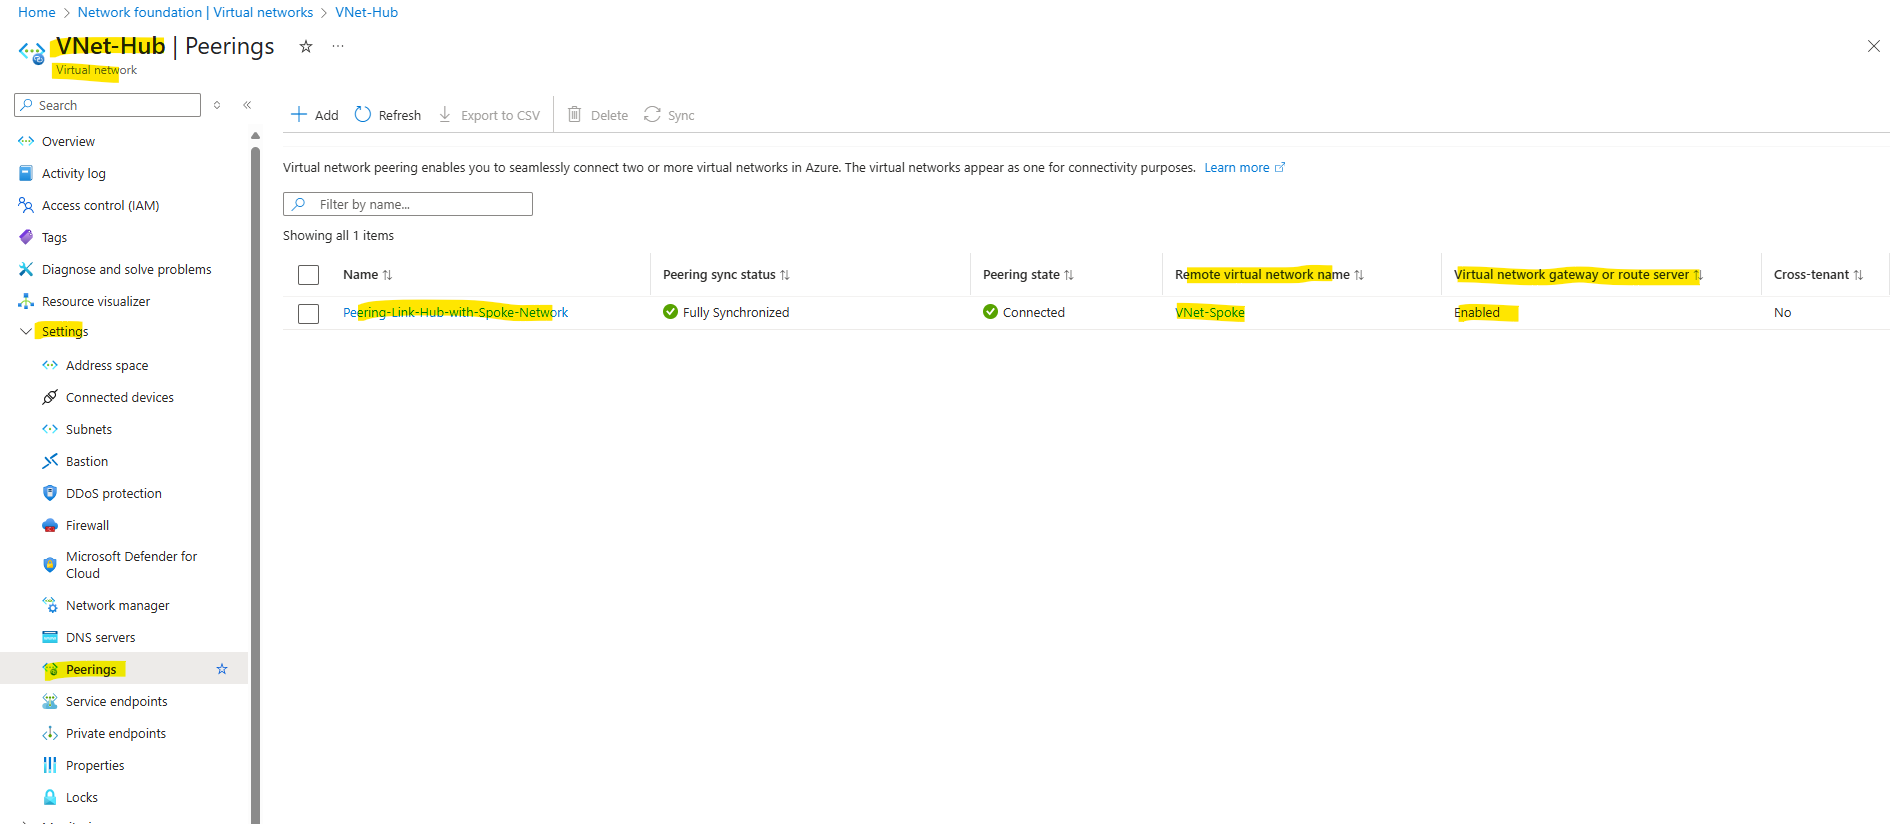Open Diagnose and solve problems
This screenshot has width=1904, height=824.
tap(126, 269)
